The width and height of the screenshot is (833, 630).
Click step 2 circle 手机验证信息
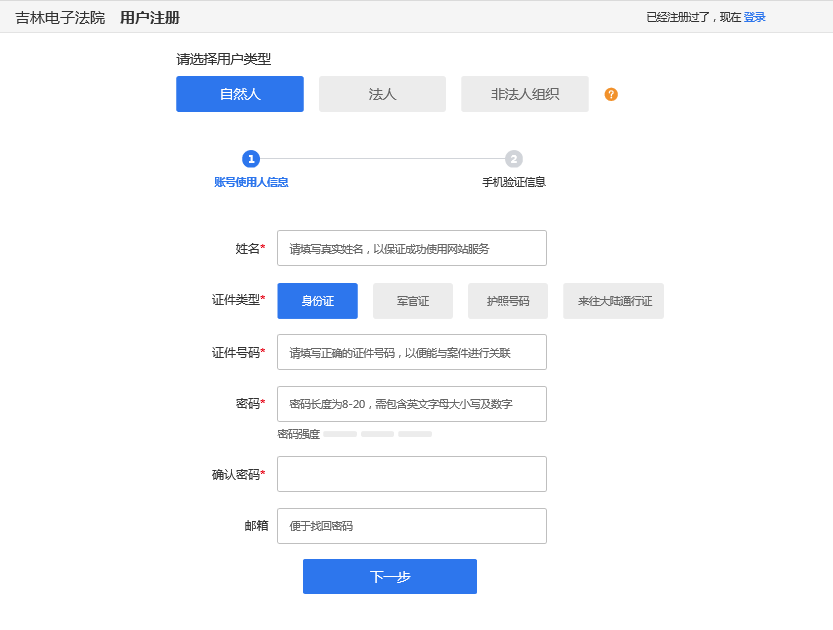coord(514,159)
